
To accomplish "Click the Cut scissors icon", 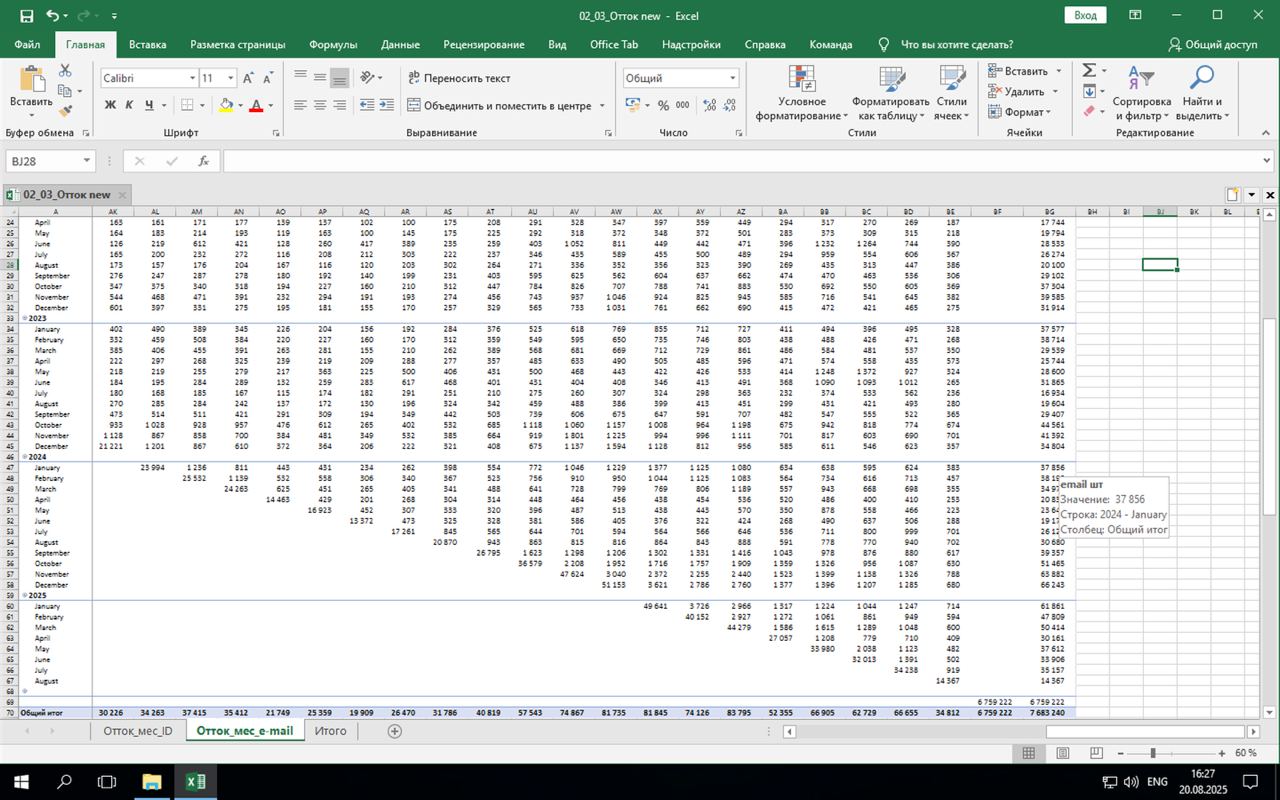I will (66, 71).
